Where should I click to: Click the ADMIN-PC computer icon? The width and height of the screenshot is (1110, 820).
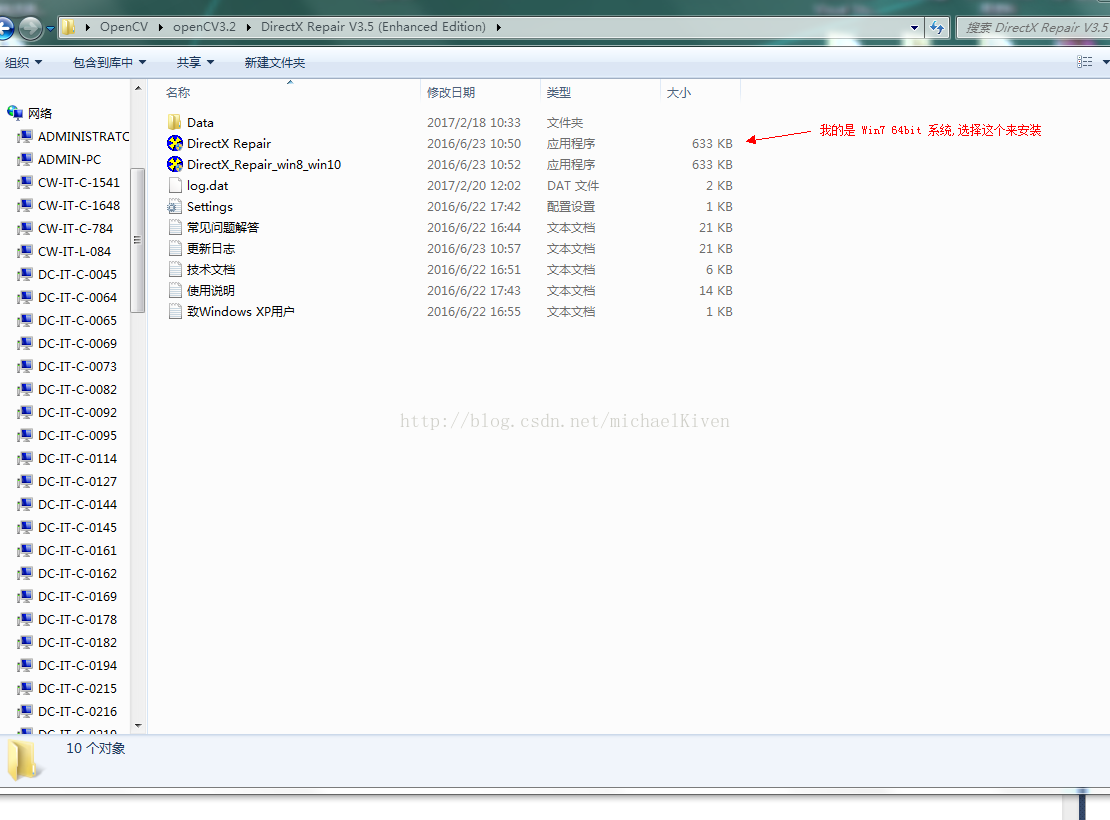pos(25,159)
